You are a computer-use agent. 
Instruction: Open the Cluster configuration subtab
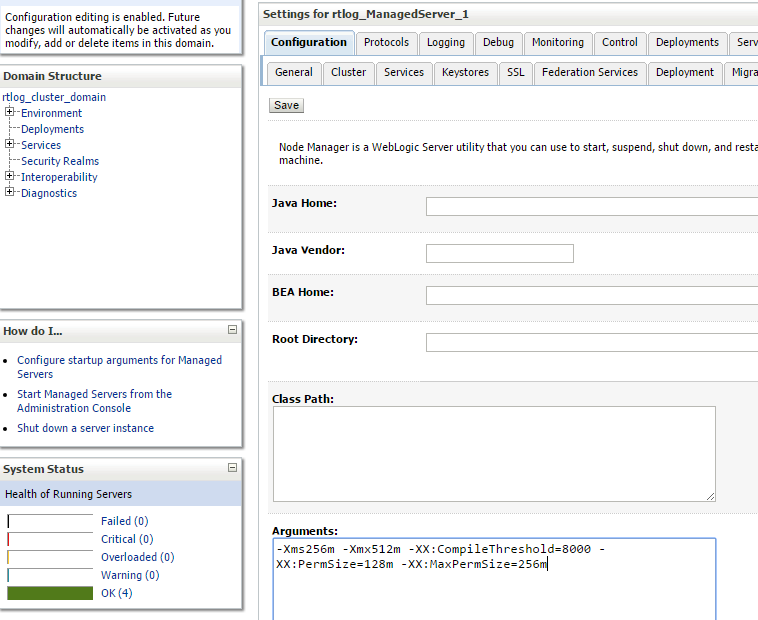coord(349,72)
